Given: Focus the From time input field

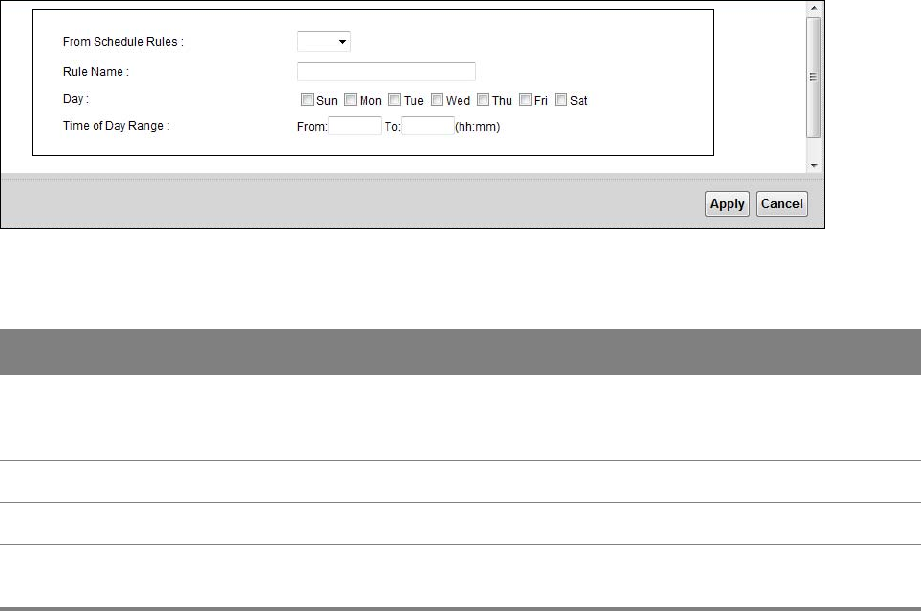Looking at the screenshot, I should click(x=355, y=126).
